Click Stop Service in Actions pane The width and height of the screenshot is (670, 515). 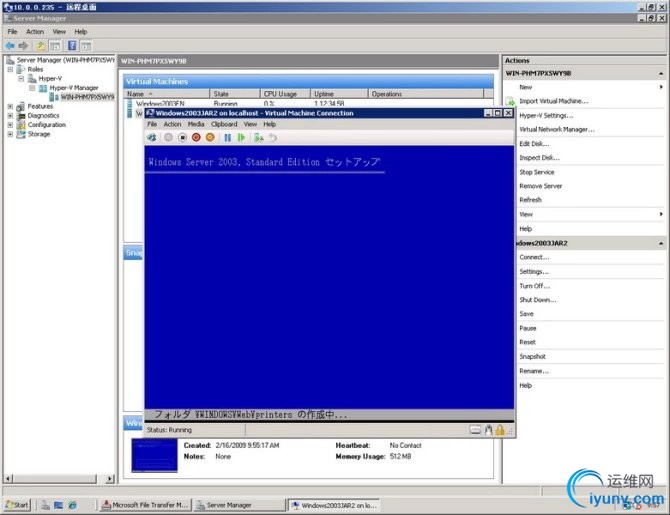pyautogui.click(x=537, y=172)
